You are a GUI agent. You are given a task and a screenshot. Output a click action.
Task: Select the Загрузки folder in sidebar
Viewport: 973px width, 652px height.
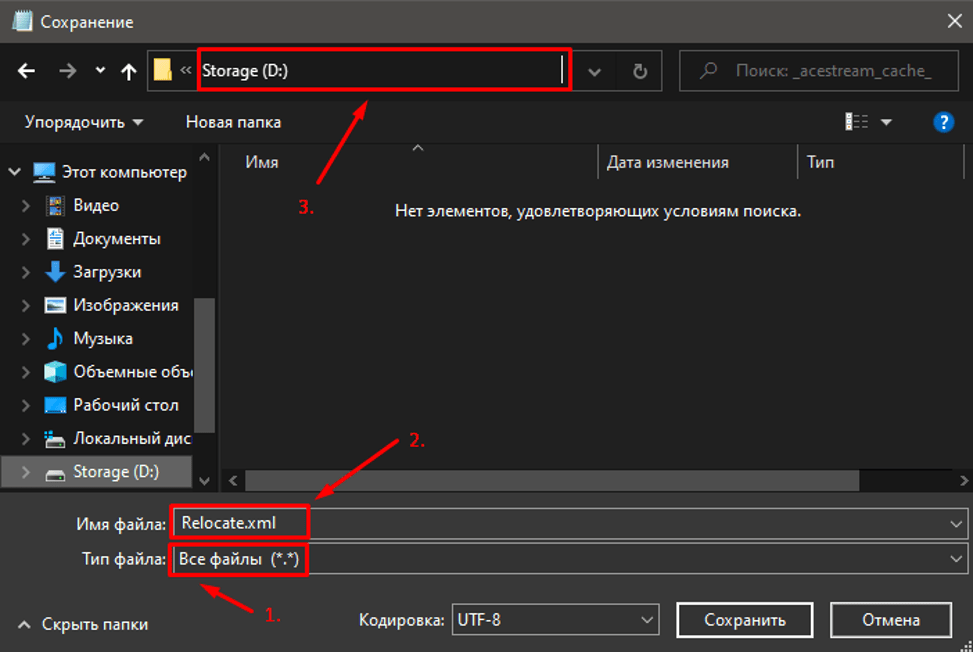[106, 272]
